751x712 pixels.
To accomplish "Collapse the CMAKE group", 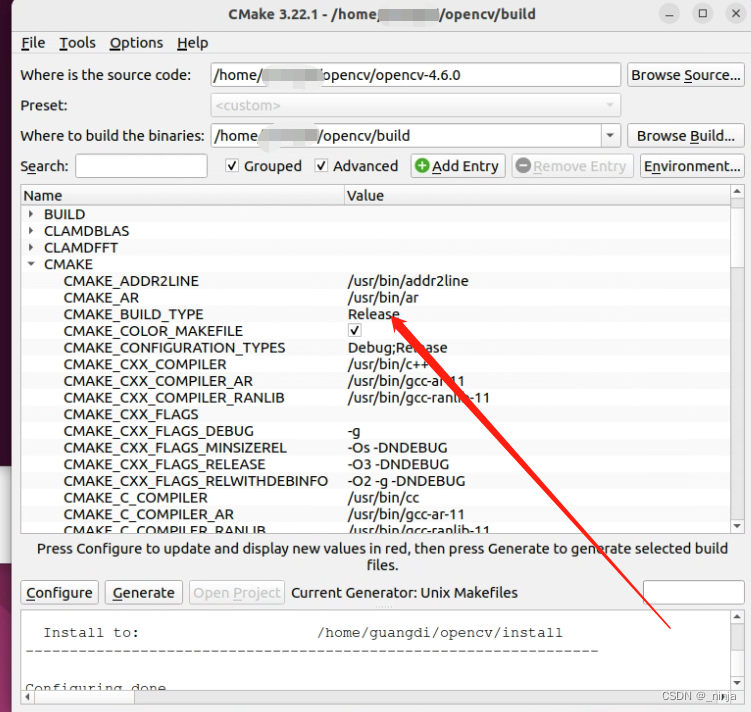I will 31,264.
